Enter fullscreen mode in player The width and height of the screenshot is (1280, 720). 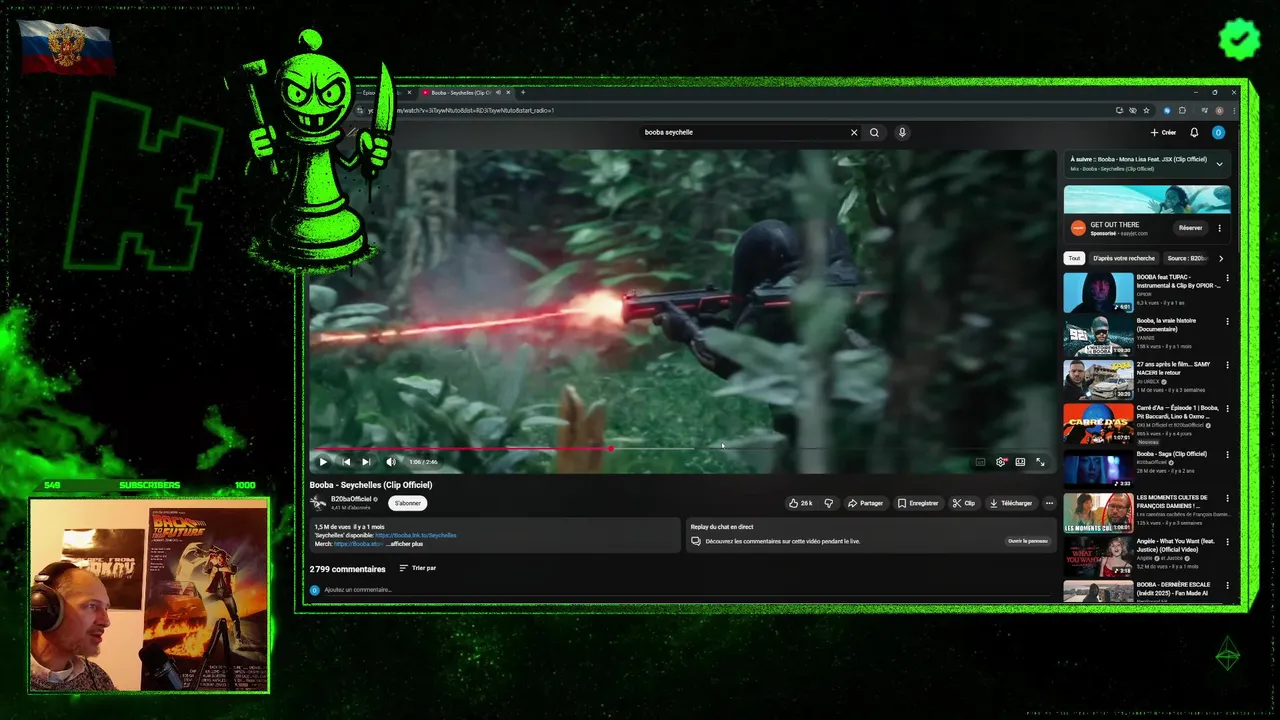1040,462
